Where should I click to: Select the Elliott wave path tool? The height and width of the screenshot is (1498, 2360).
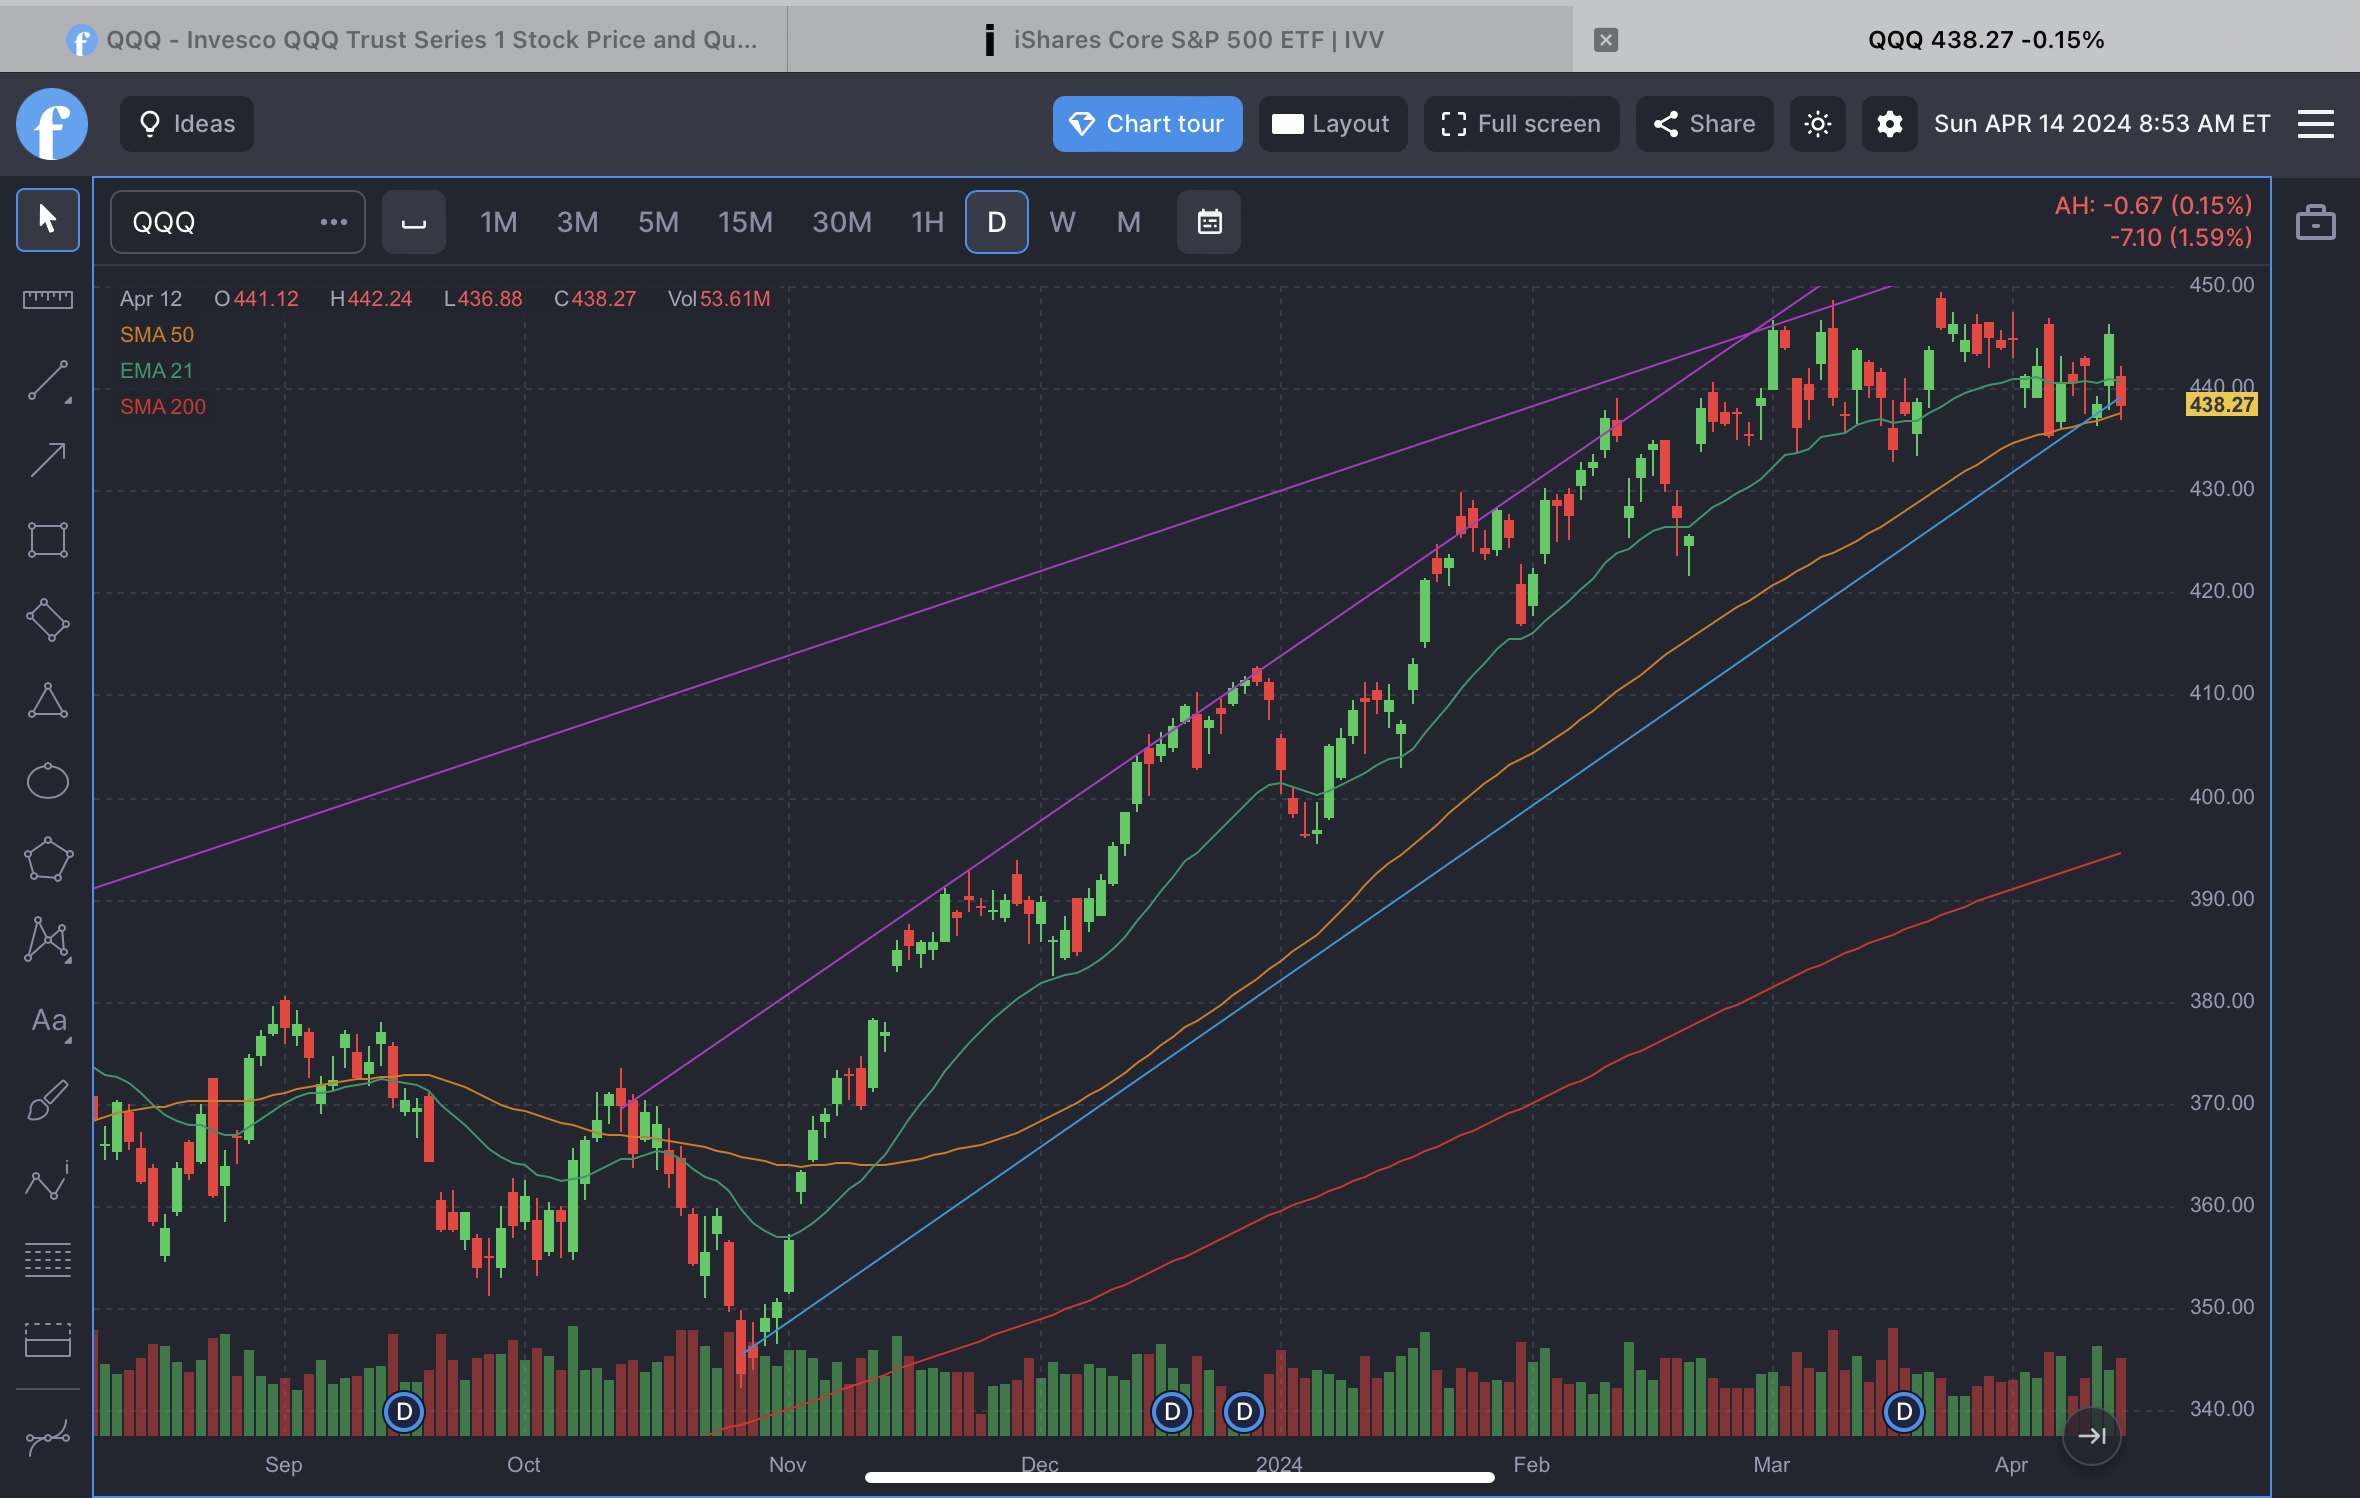(x=47, y=1181)
